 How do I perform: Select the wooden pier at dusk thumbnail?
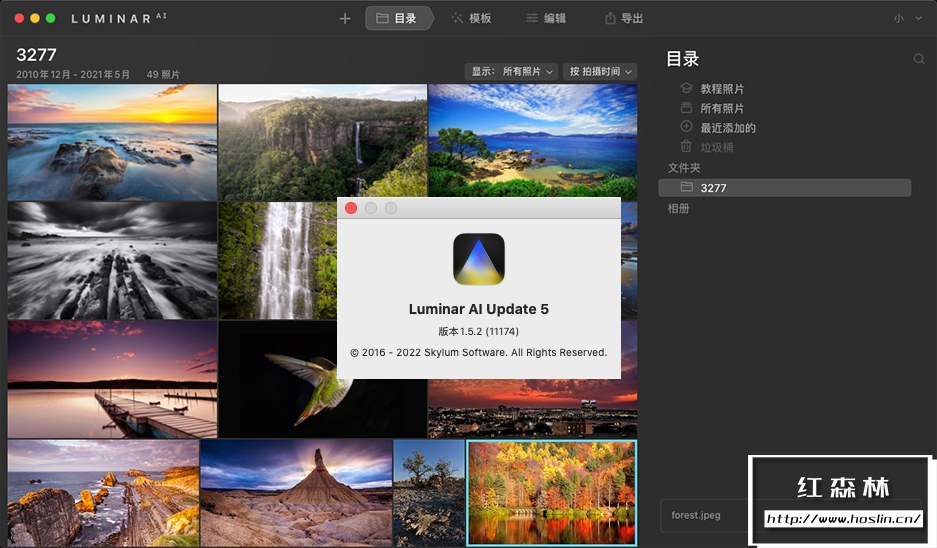112,379
